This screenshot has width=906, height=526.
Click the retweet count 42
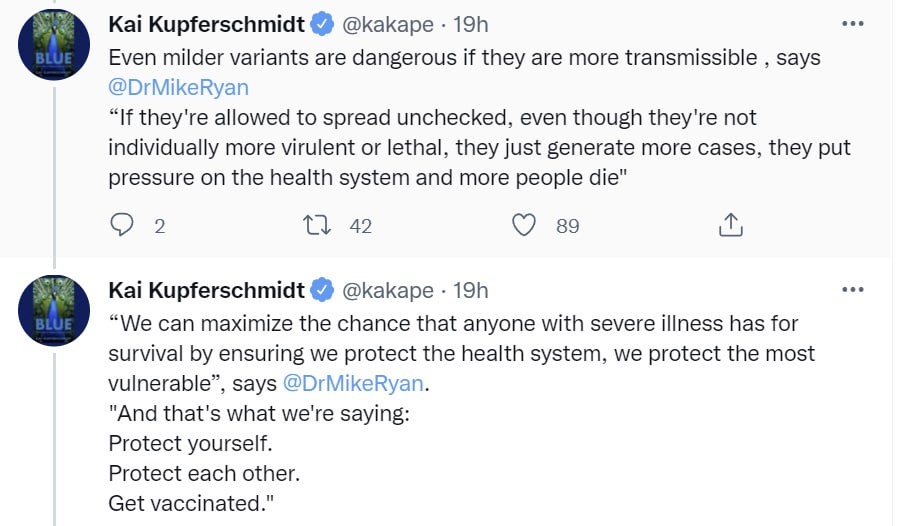point(361,226)
